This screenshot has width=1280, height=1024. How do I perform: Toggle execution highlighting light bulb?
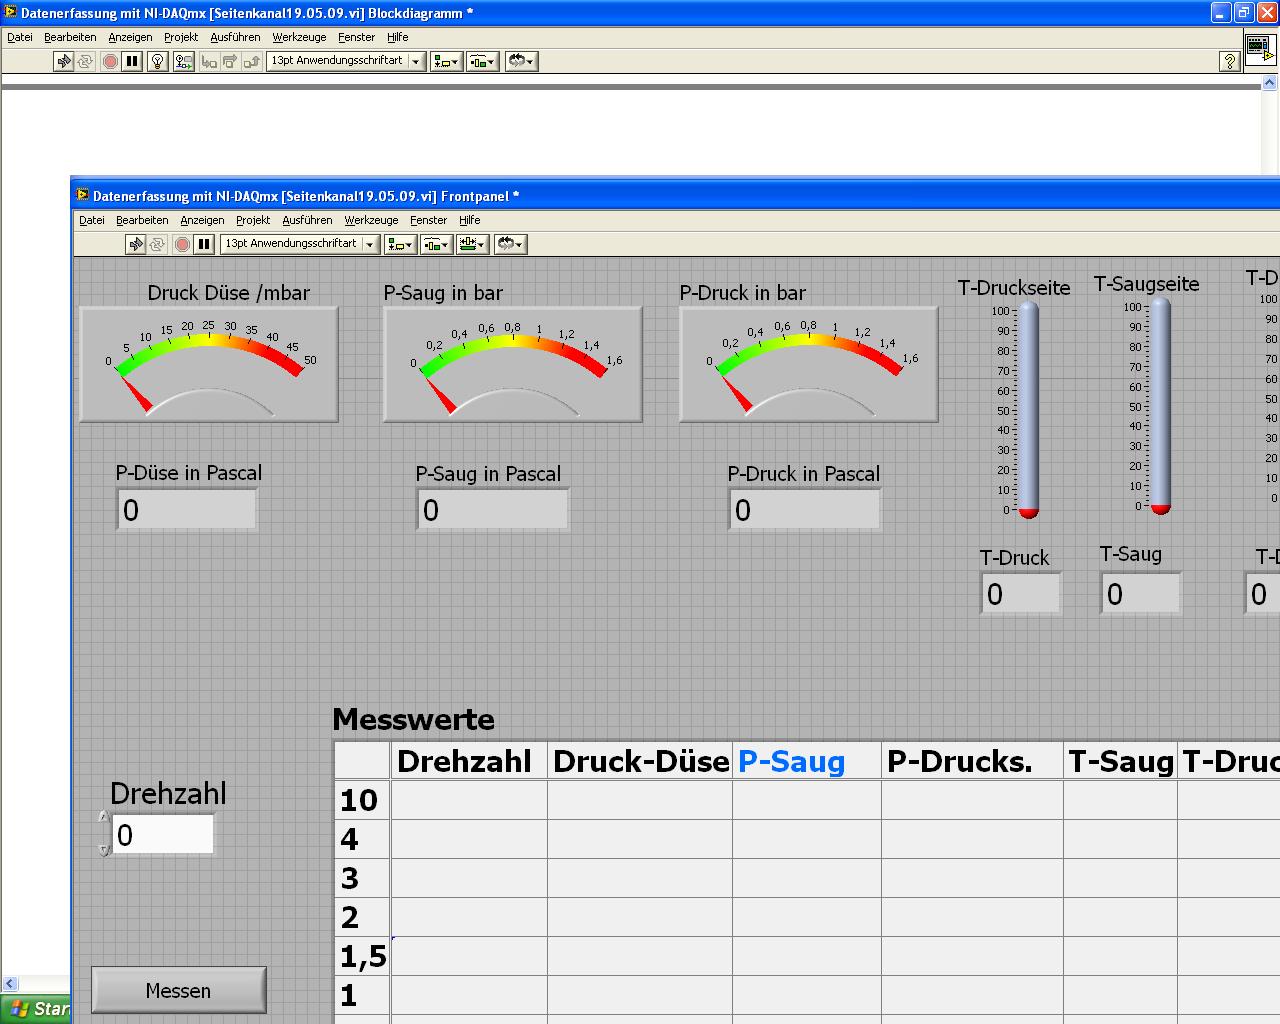point(157,61)
